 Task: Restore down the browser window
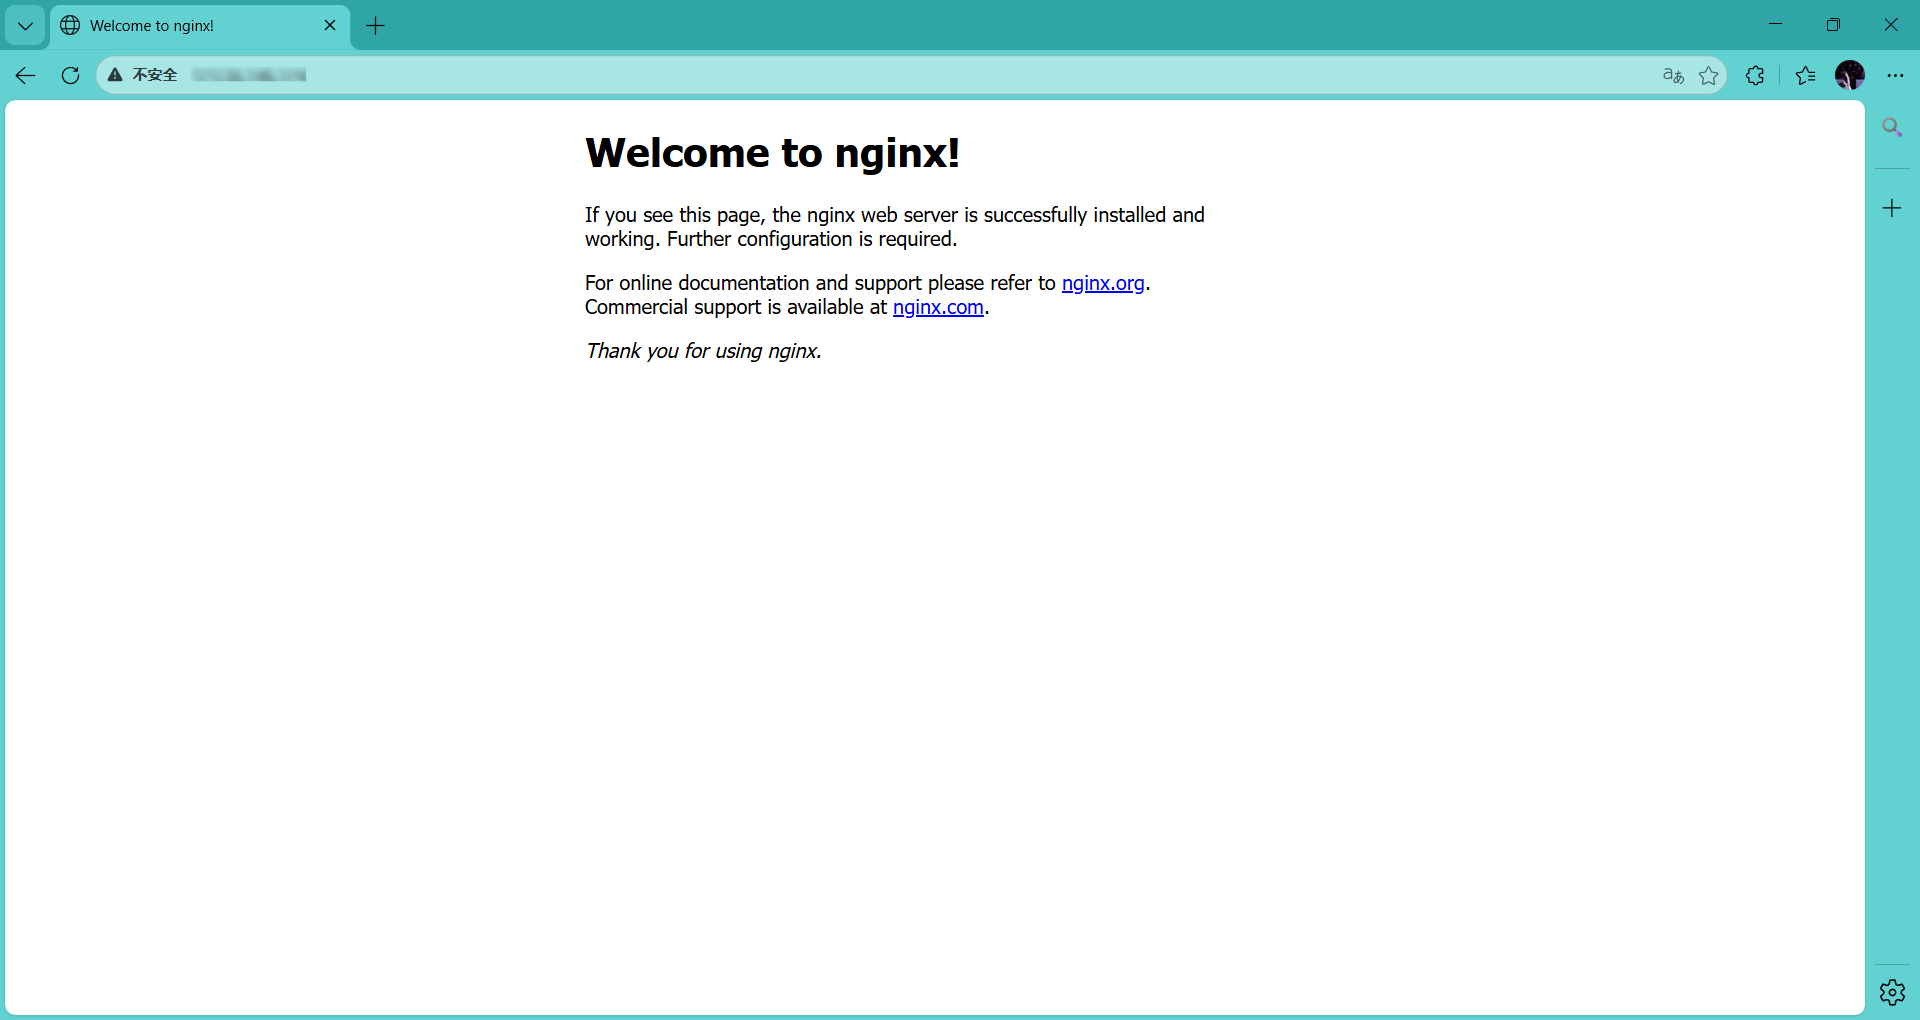click(x=1833, y=25)
